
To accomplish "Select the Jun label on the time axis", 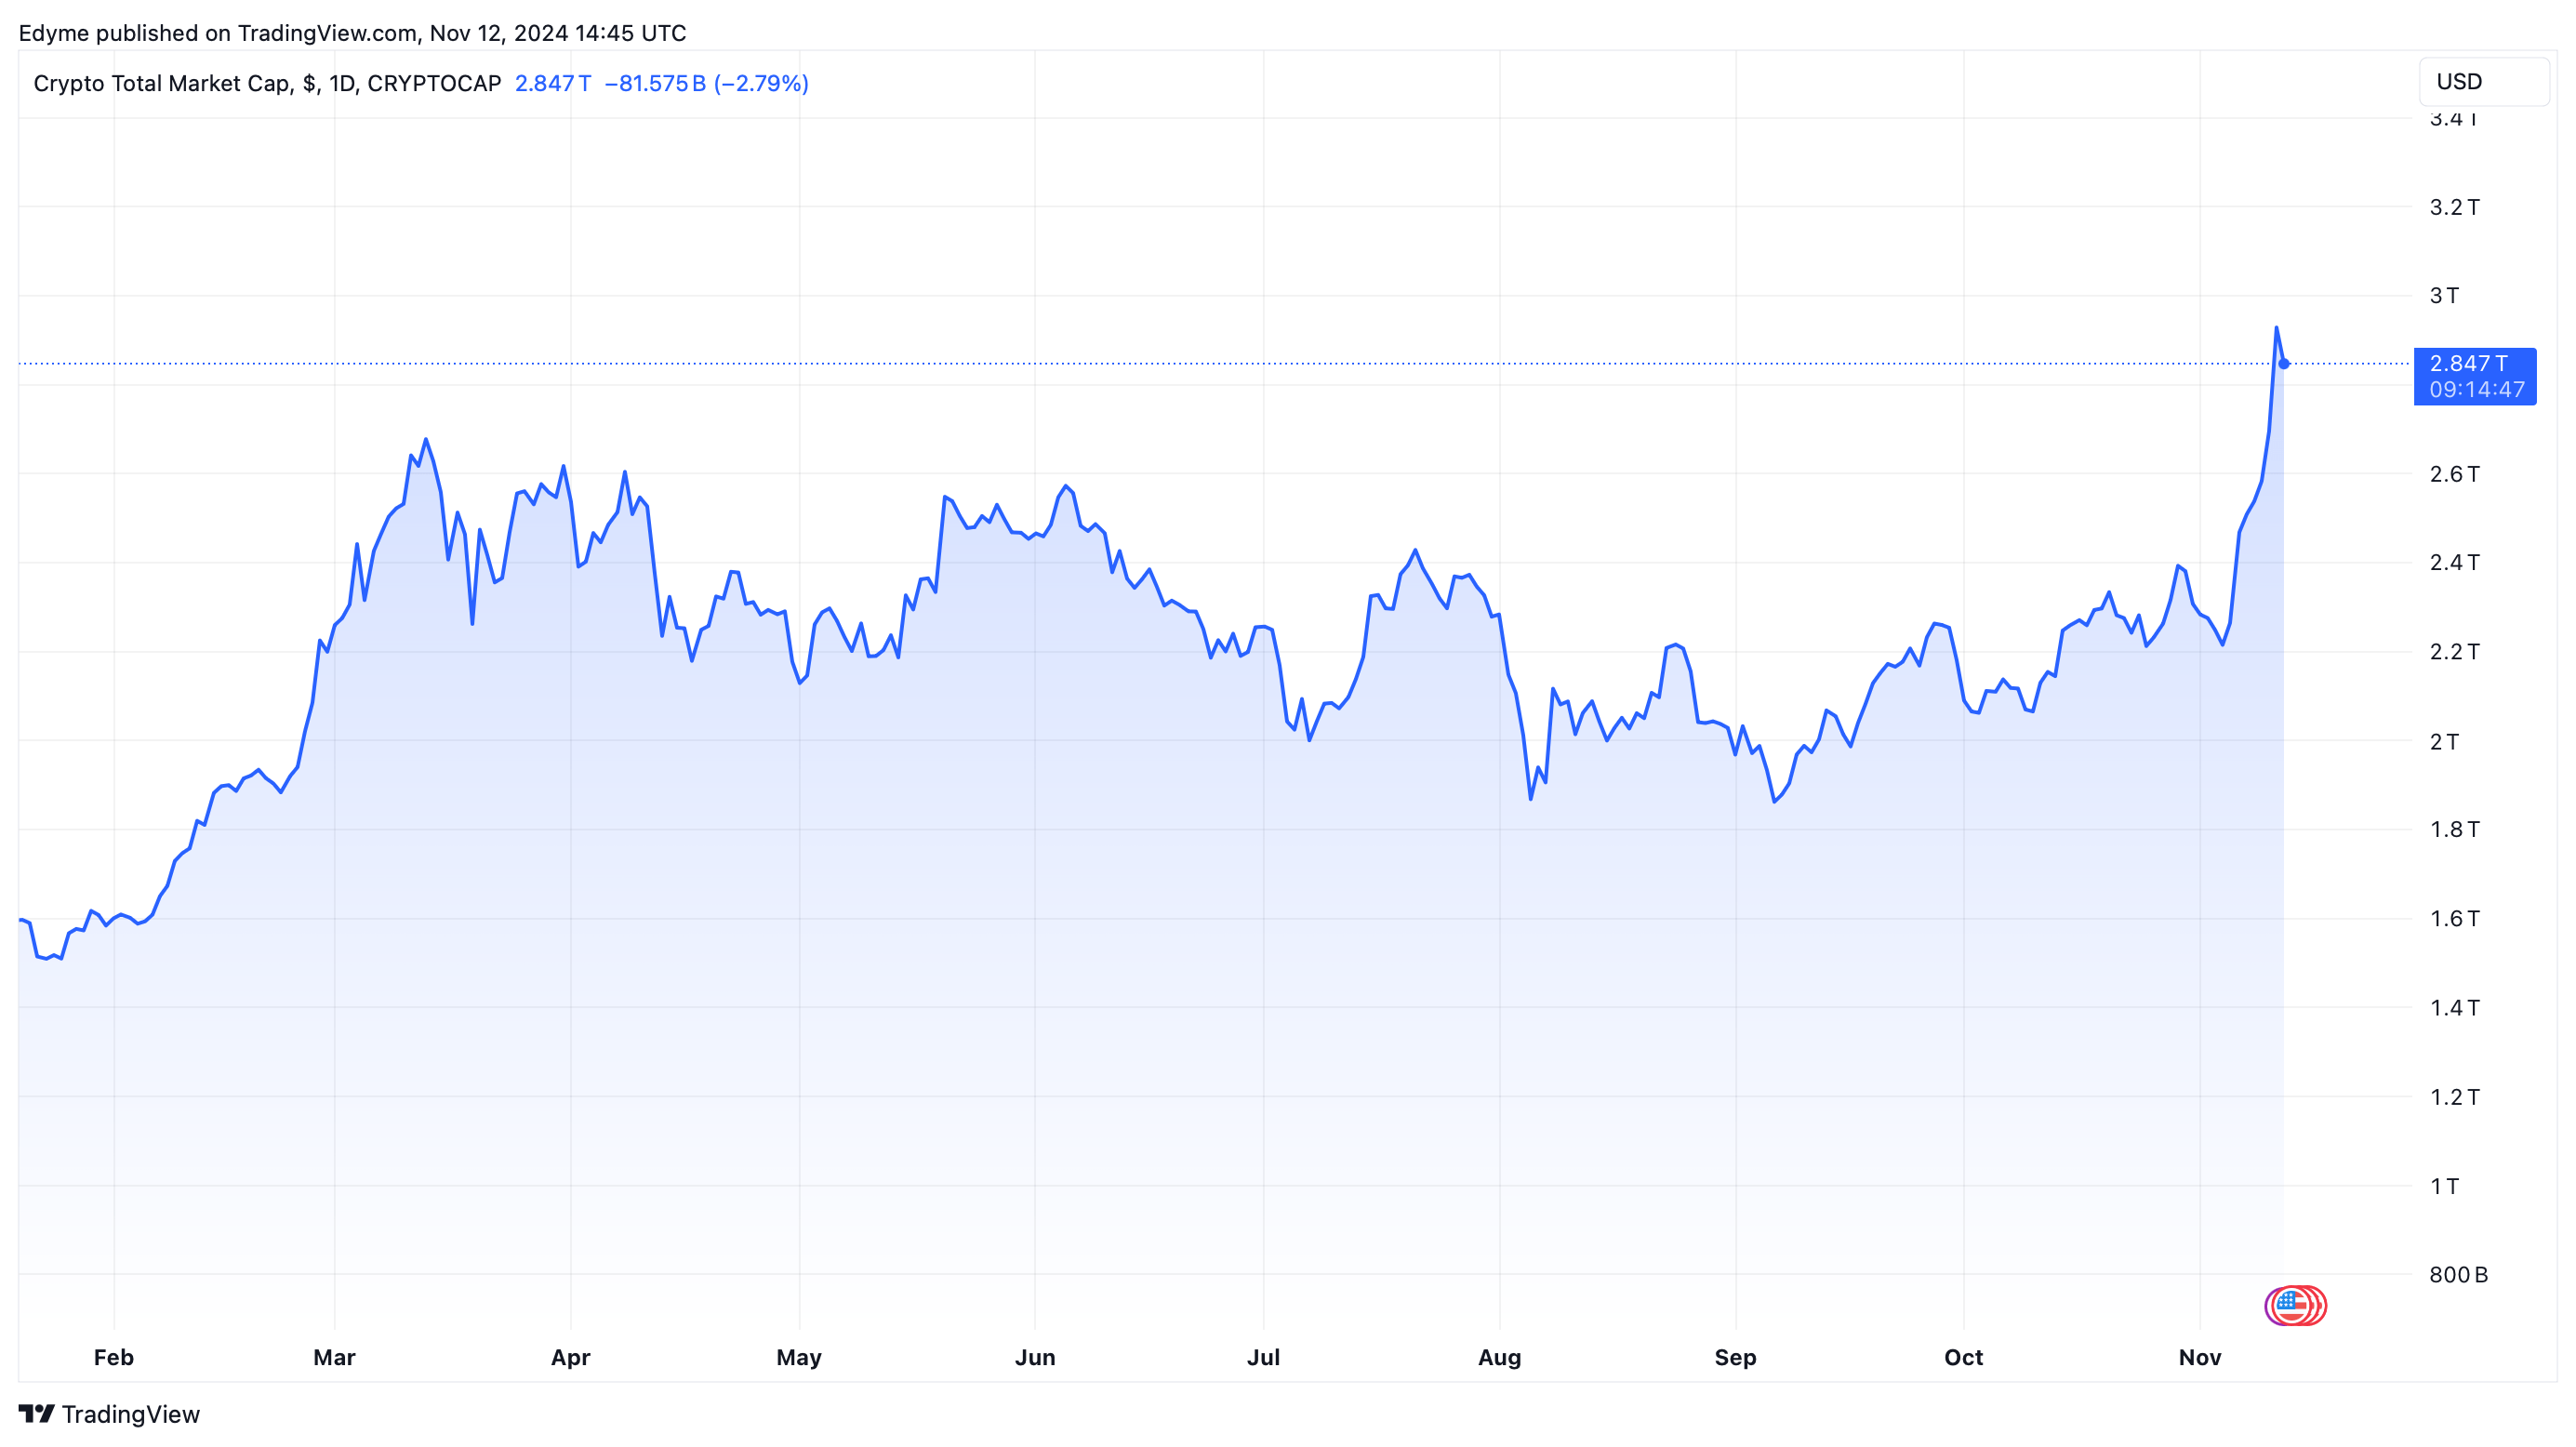I will coord(1035,1357).
